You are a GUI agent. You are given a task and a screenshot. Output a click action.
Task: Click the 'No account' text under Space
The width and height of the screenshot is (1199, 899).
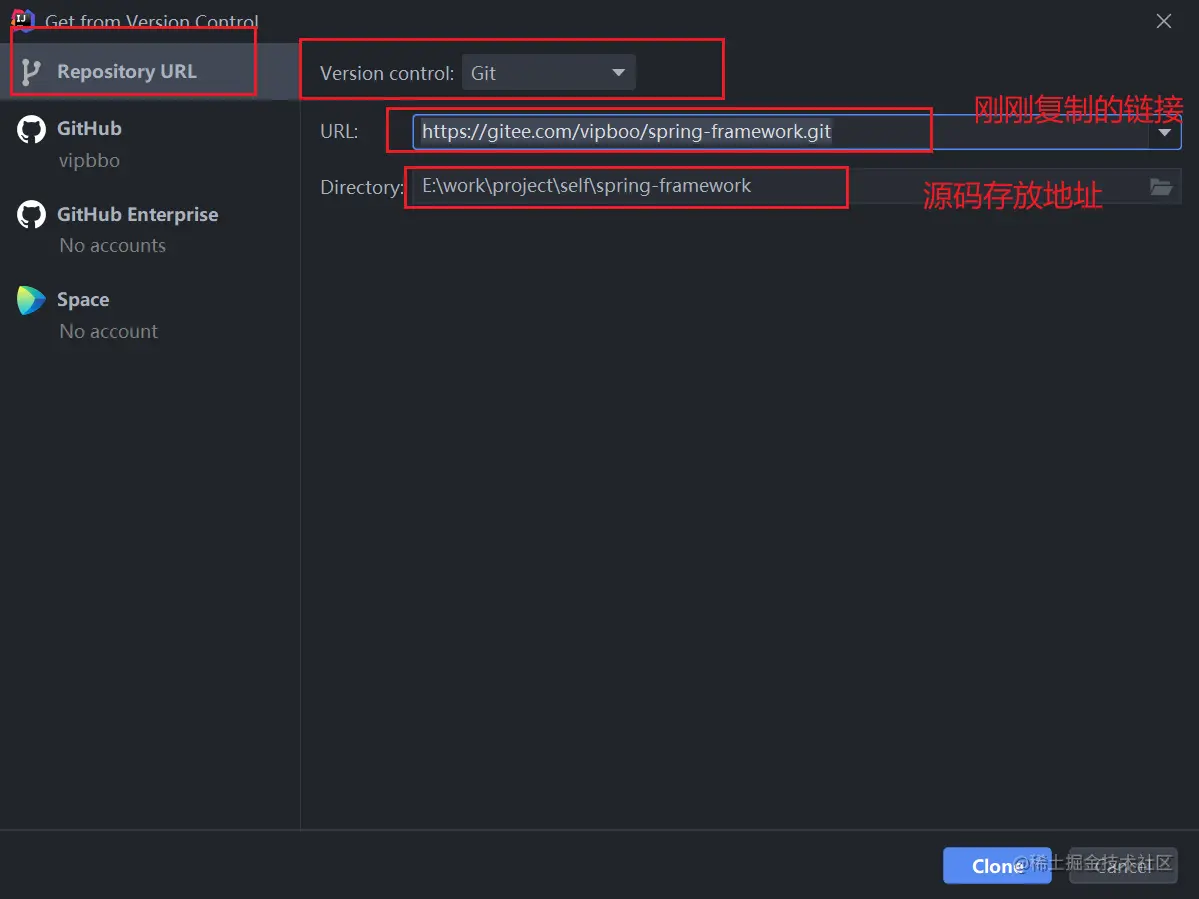109,331
